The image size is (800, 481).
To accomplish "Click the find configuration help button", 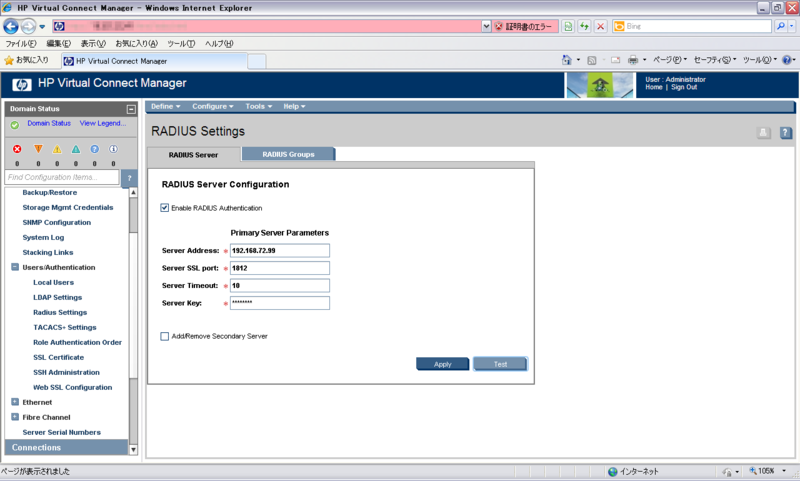I will tap(129, 178).
